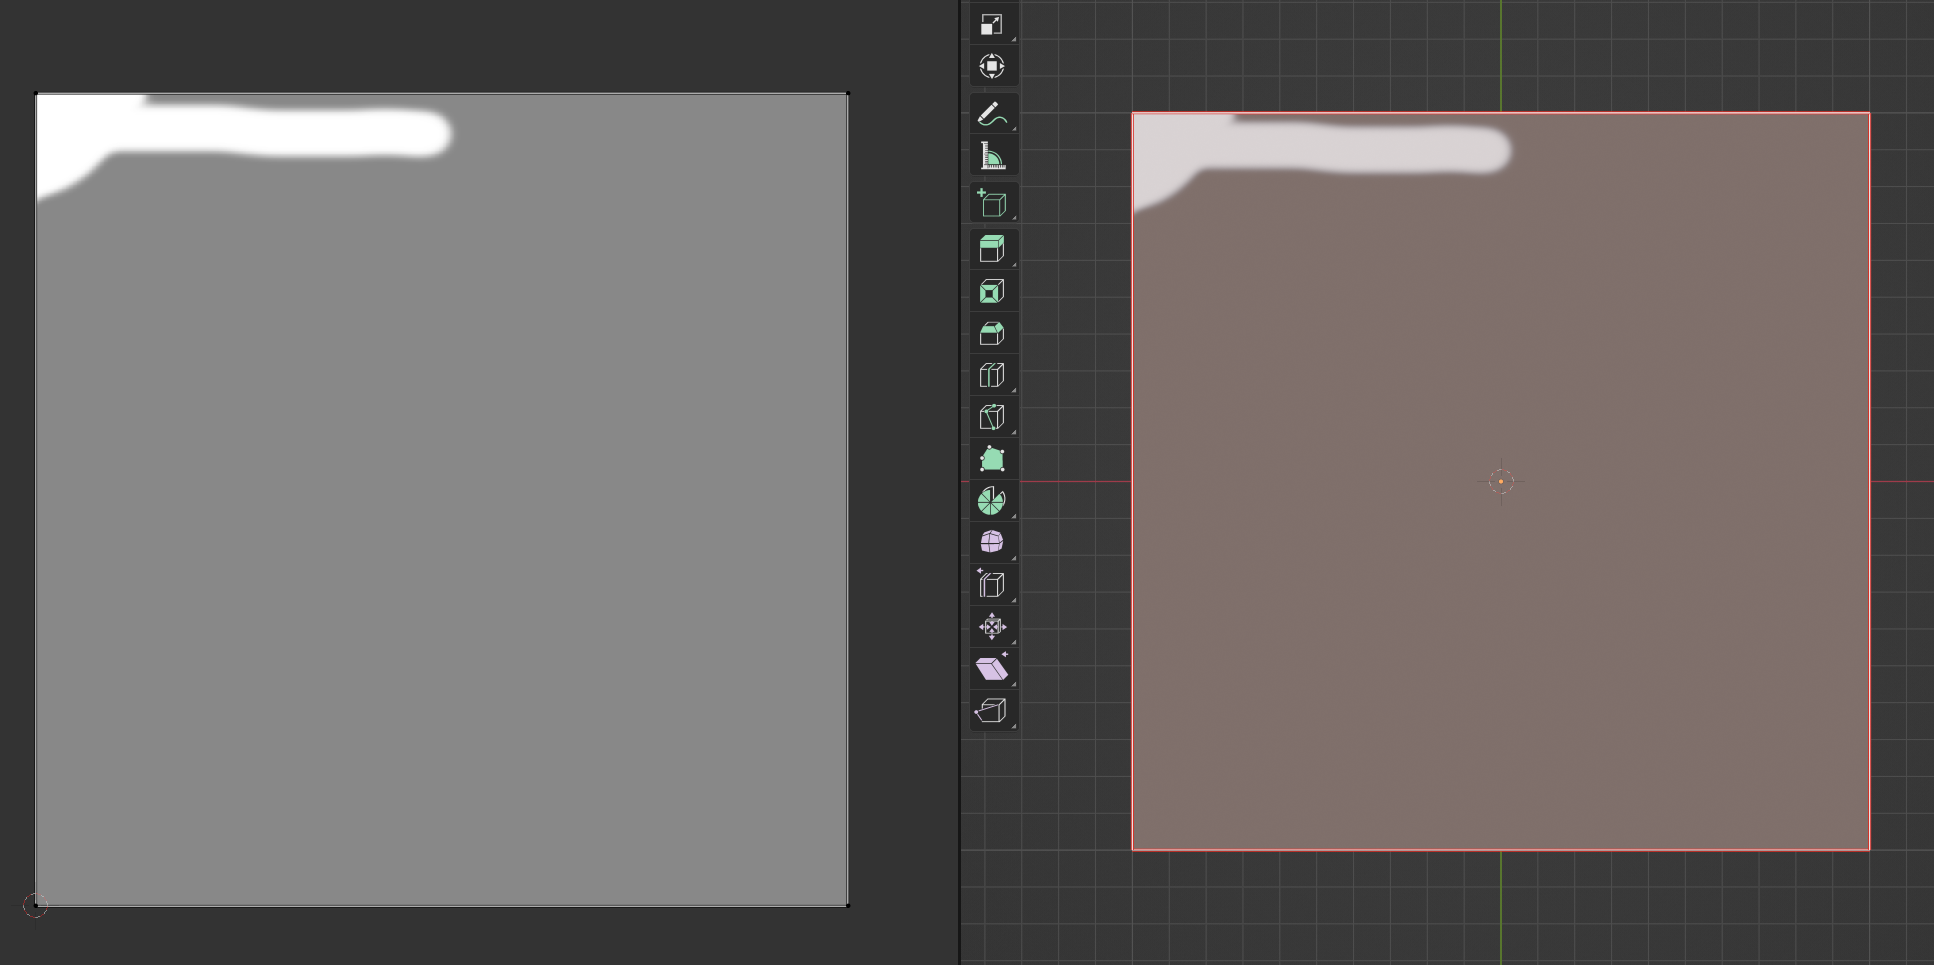Select the Loop Cut tool
Image resolution: width=1934 pixels, height=965 pixels.
pos(992,375)
